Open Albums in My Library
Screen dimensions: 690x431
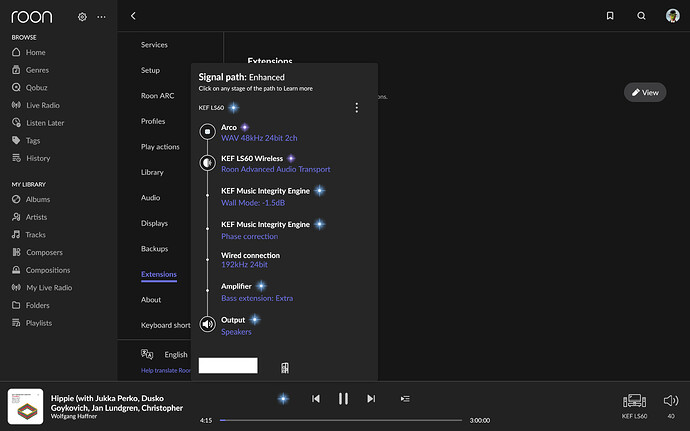point(31,199)
